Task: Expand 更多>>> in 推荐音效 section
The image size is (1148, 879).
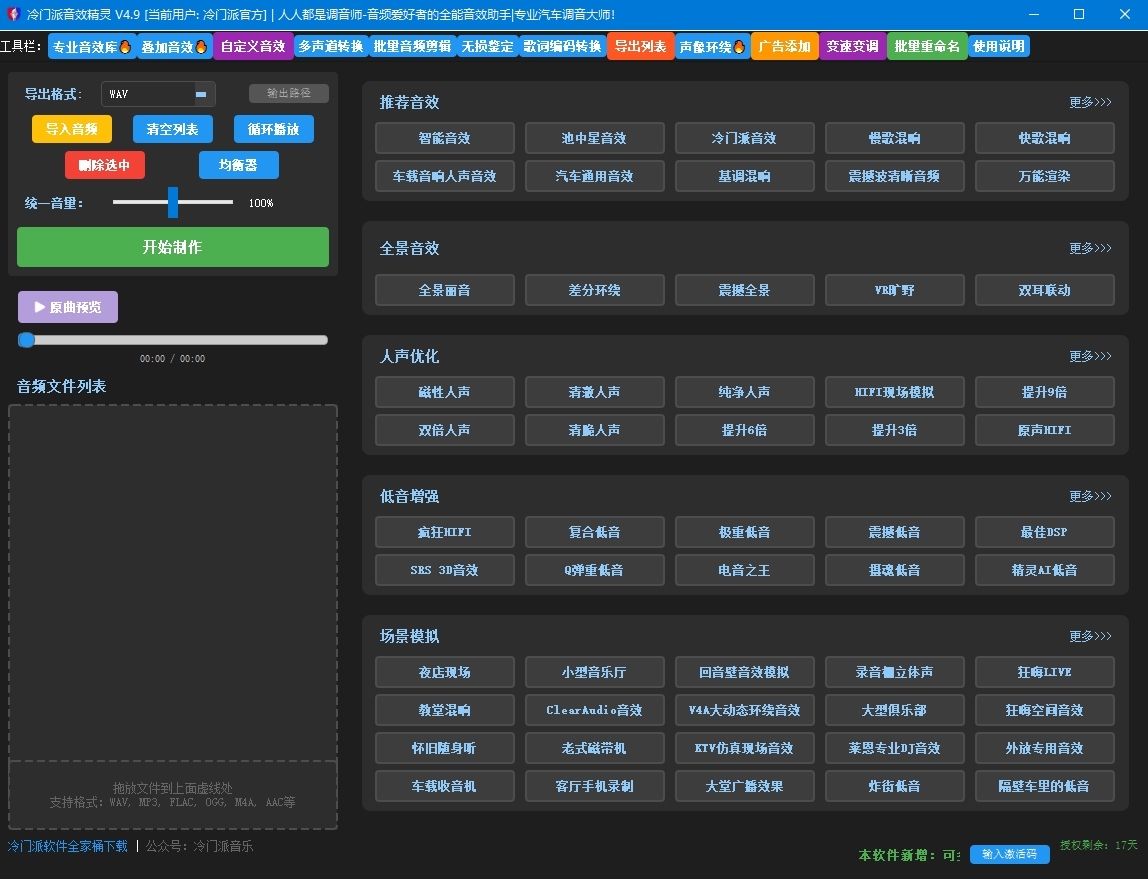Action: click(1090, 102)
